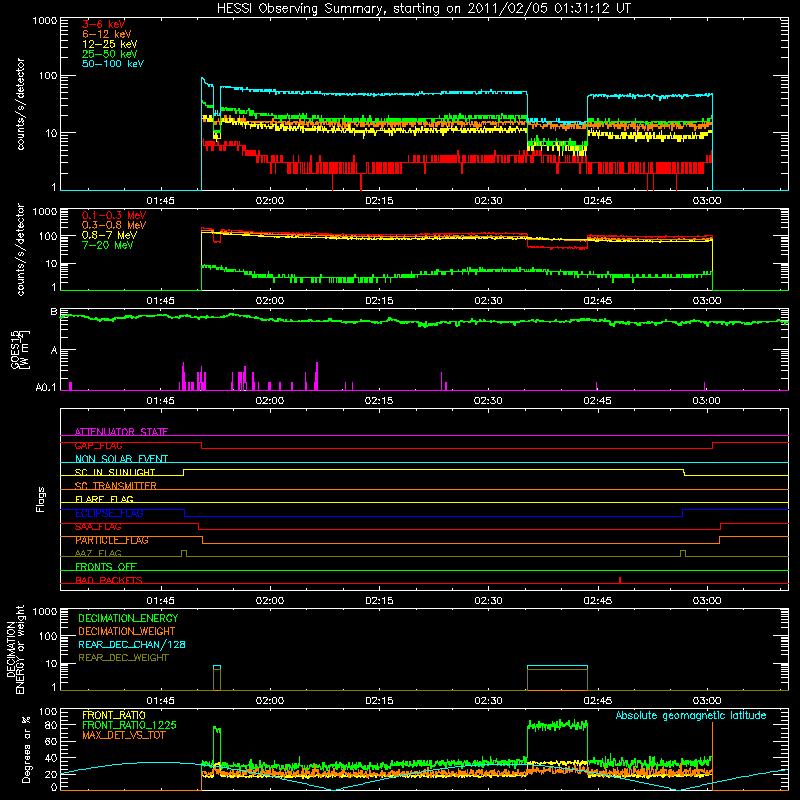Click the MAX_DET_VS_TOT legend label
Image resolution: width=800 pixels, height=800 pixels.
(x=123, y=735)
